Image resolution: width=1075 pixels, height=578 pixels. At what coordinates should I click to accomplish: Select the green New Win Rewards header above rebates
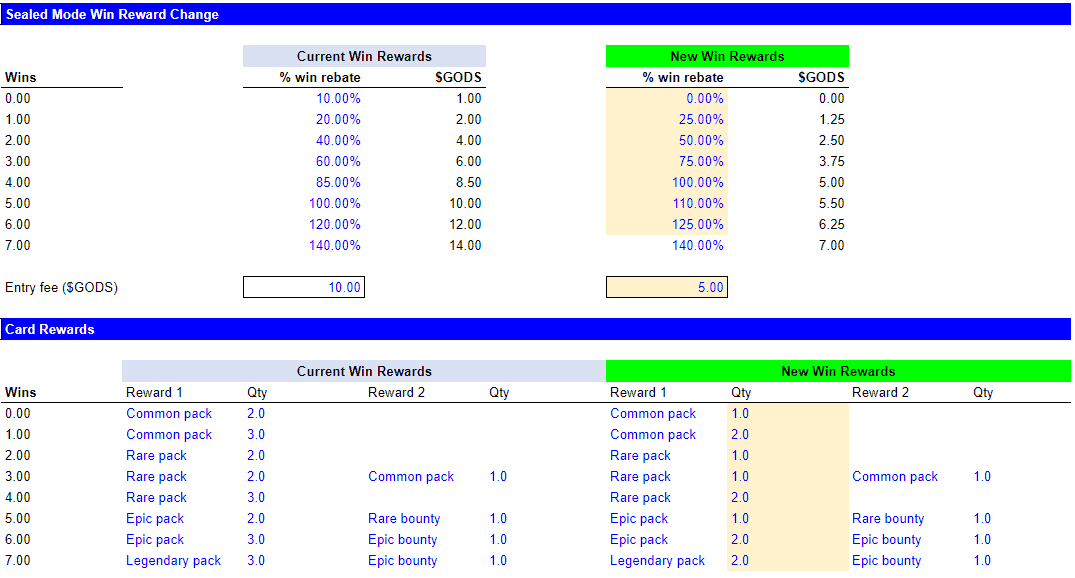[727, 56]
